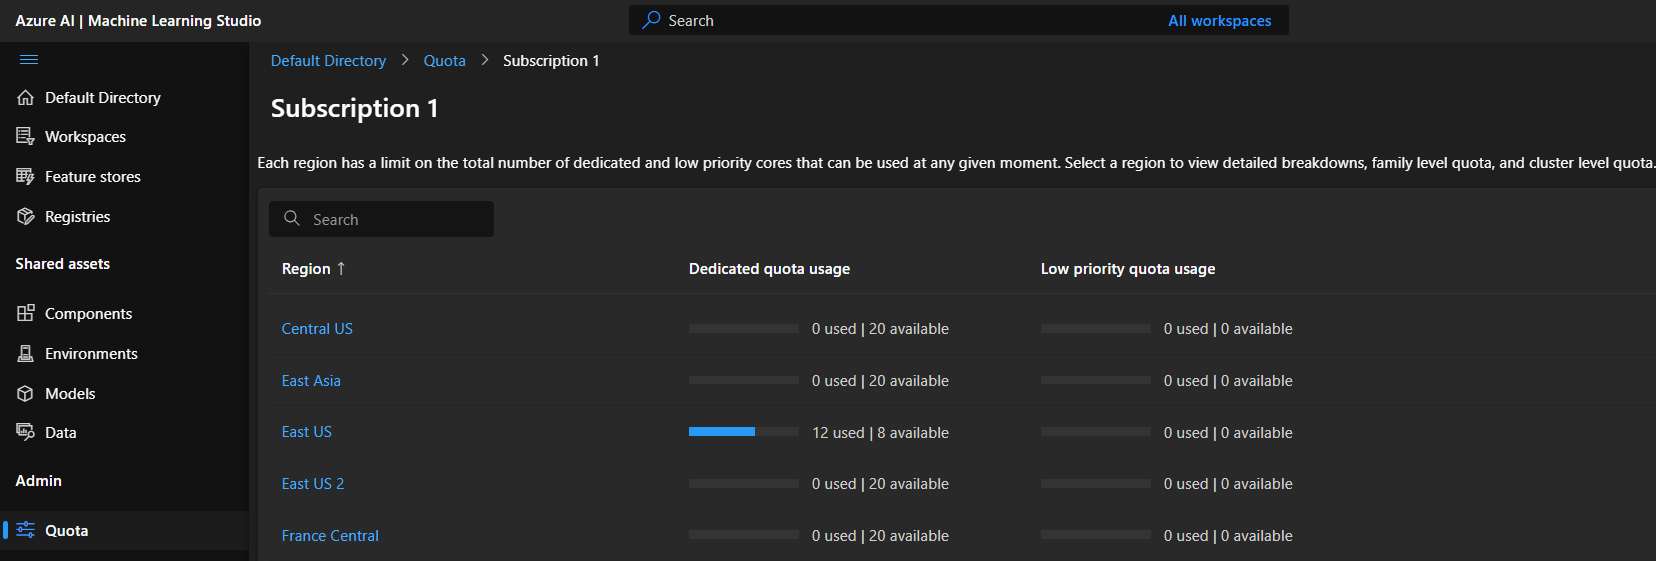The width and height of the screenshot is (1656, 561).
Task: Click the East US low priority usage bar
Action: [1096, 432]
